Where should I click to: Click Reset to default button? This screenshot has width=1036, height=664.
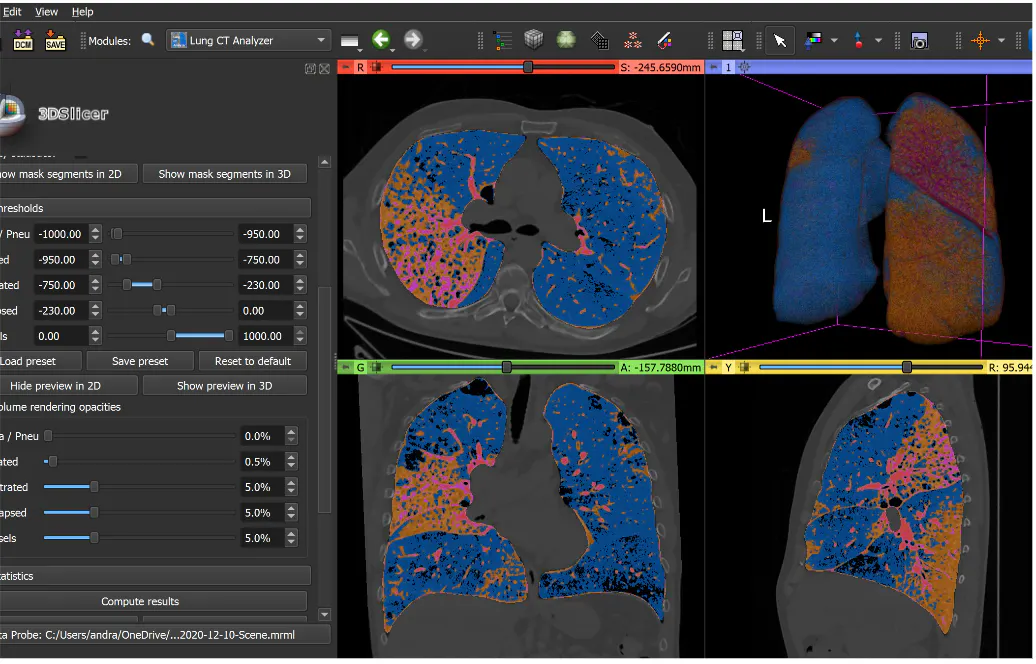pyautogui.click(x=252, y=361)
